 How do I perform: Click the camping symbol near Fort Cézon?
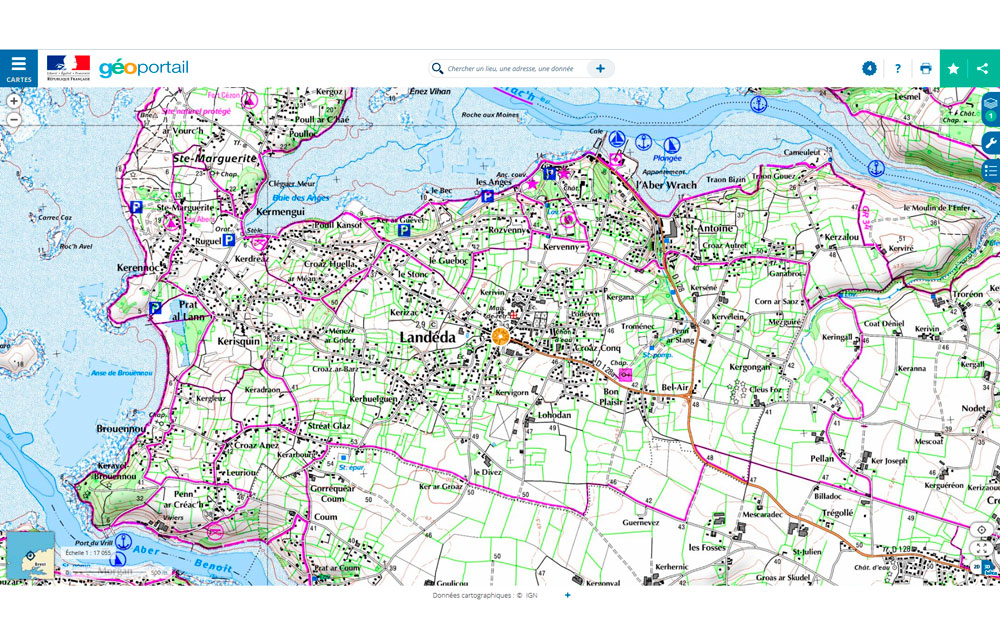tap(251, 100)
